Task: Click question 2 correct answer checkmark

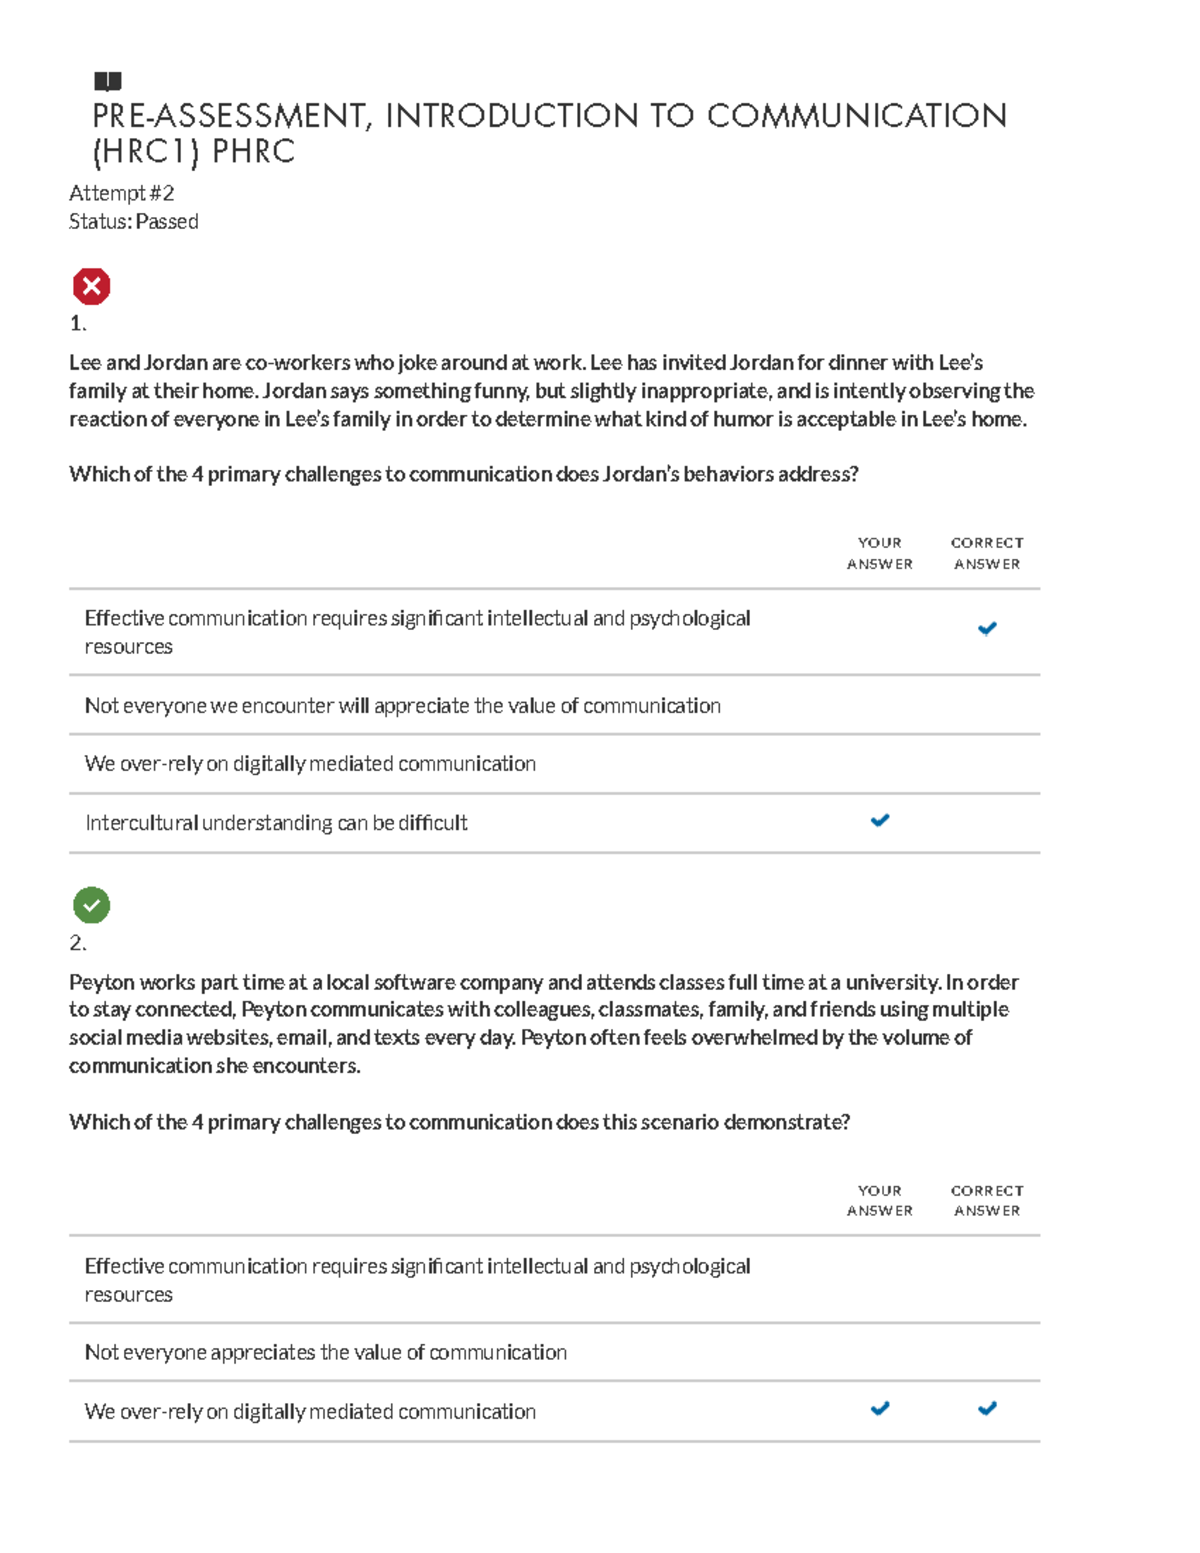Action: tap(987, 1409)
